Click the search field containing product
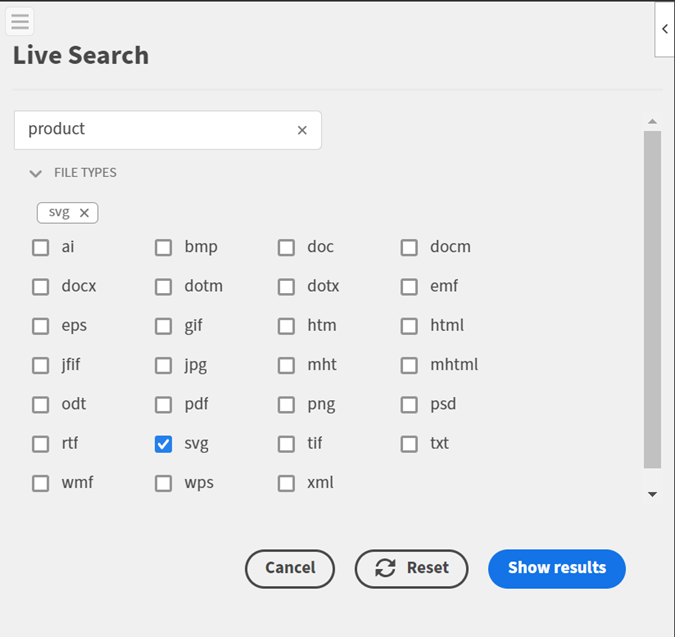This screenshot has height=637, width=675. (x=167, y=130)
